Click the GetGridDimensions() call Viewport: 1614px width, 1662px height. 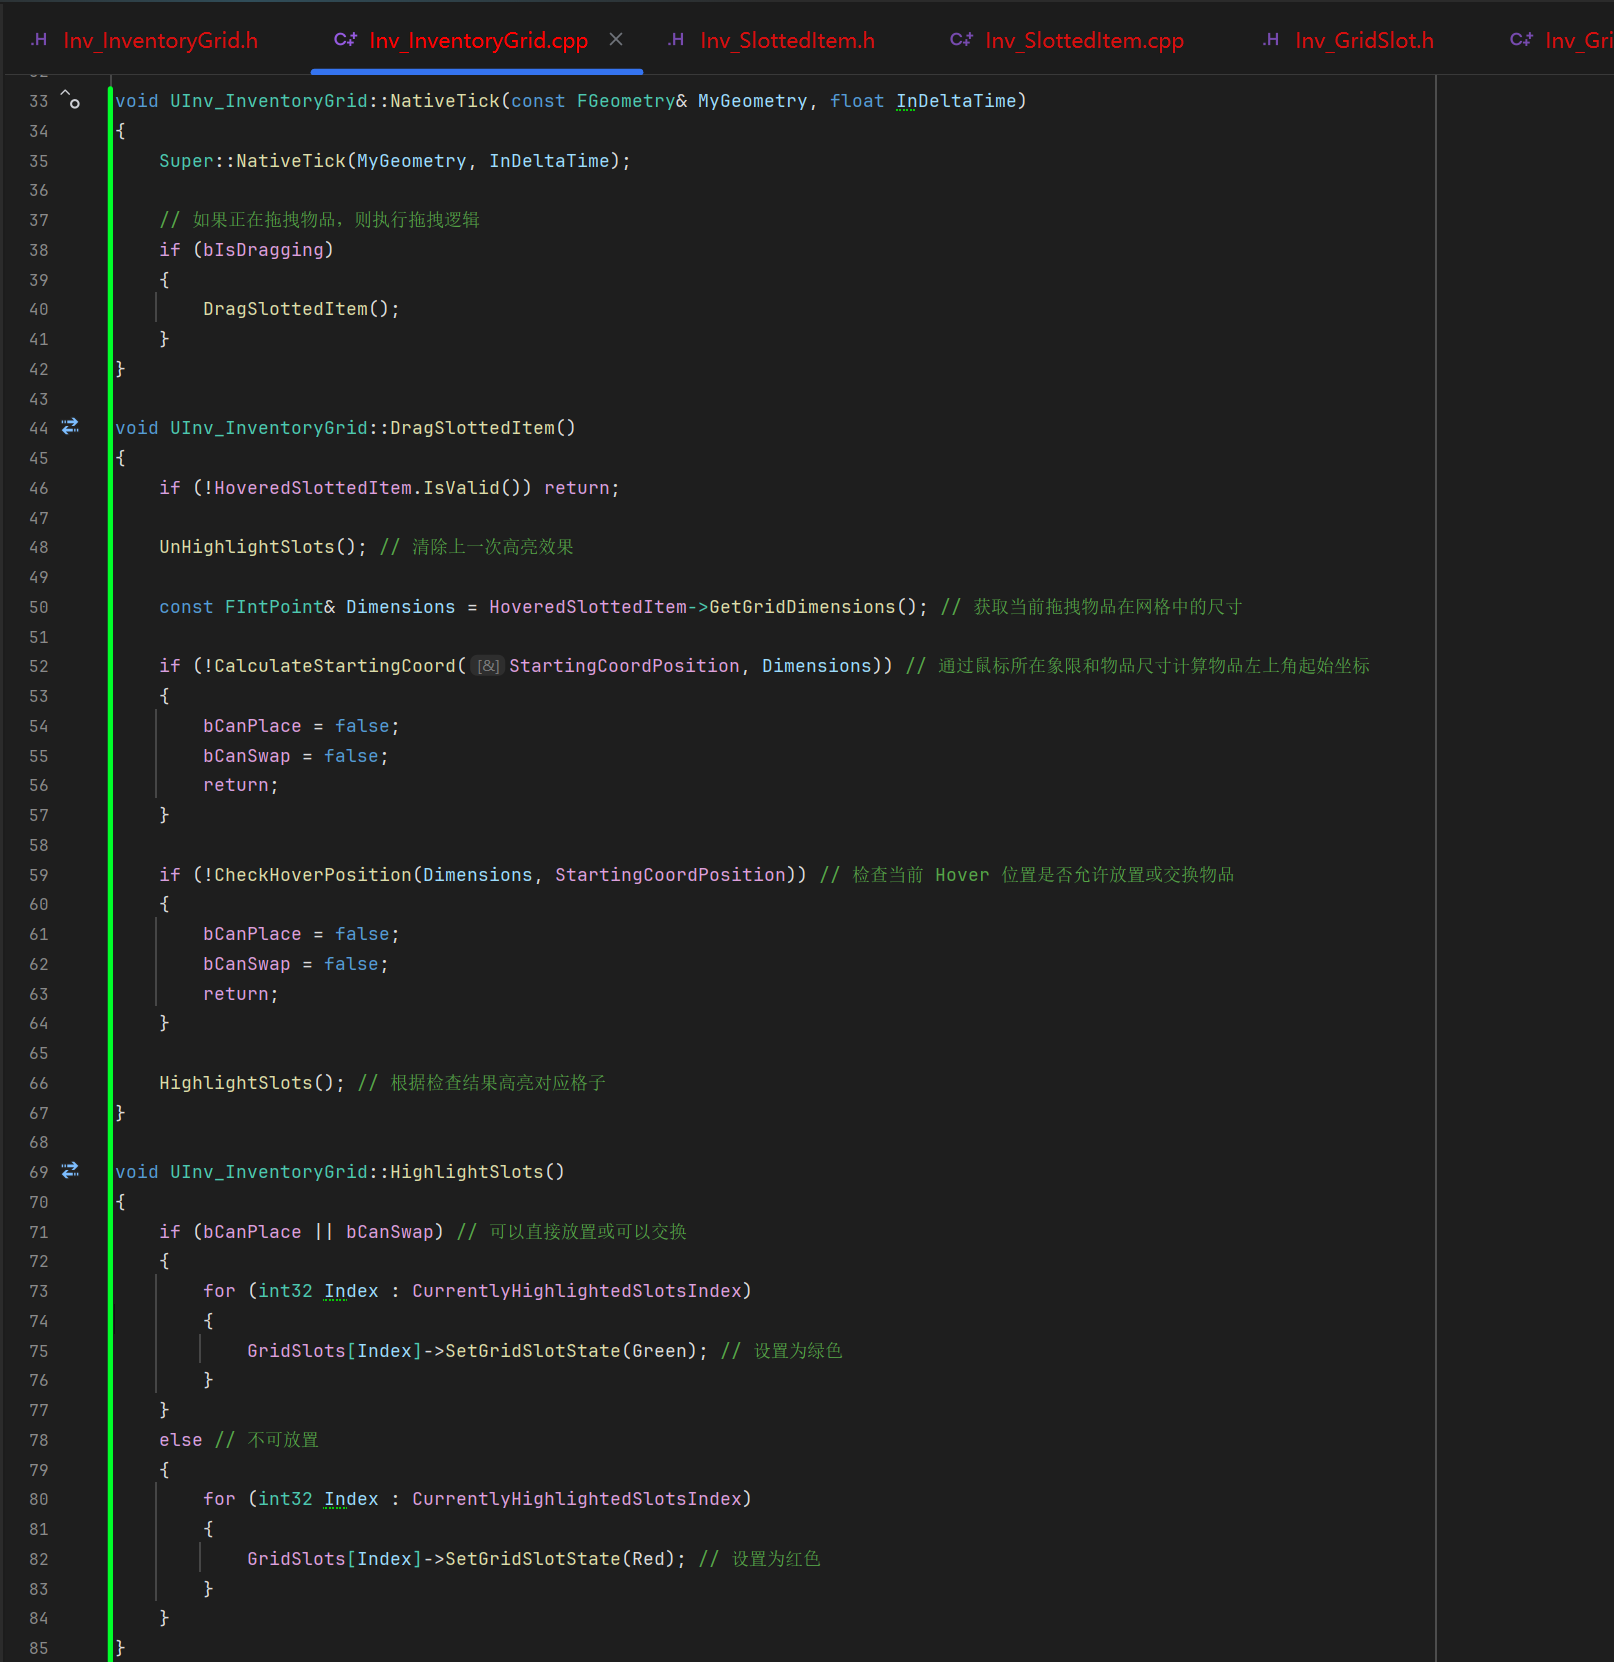[x=813, y=607]
